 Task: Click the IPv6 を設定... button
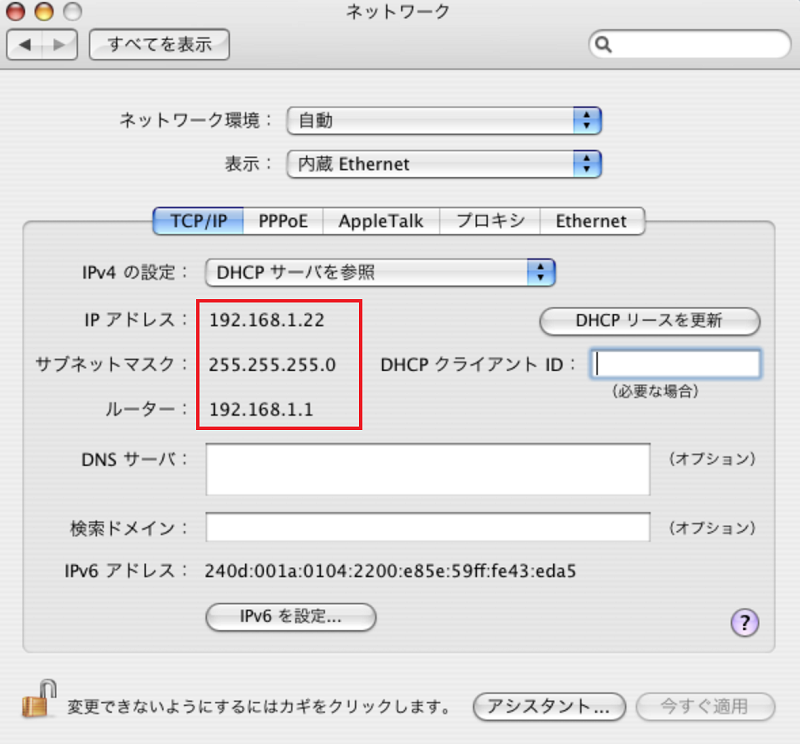[x=291, y=617]
